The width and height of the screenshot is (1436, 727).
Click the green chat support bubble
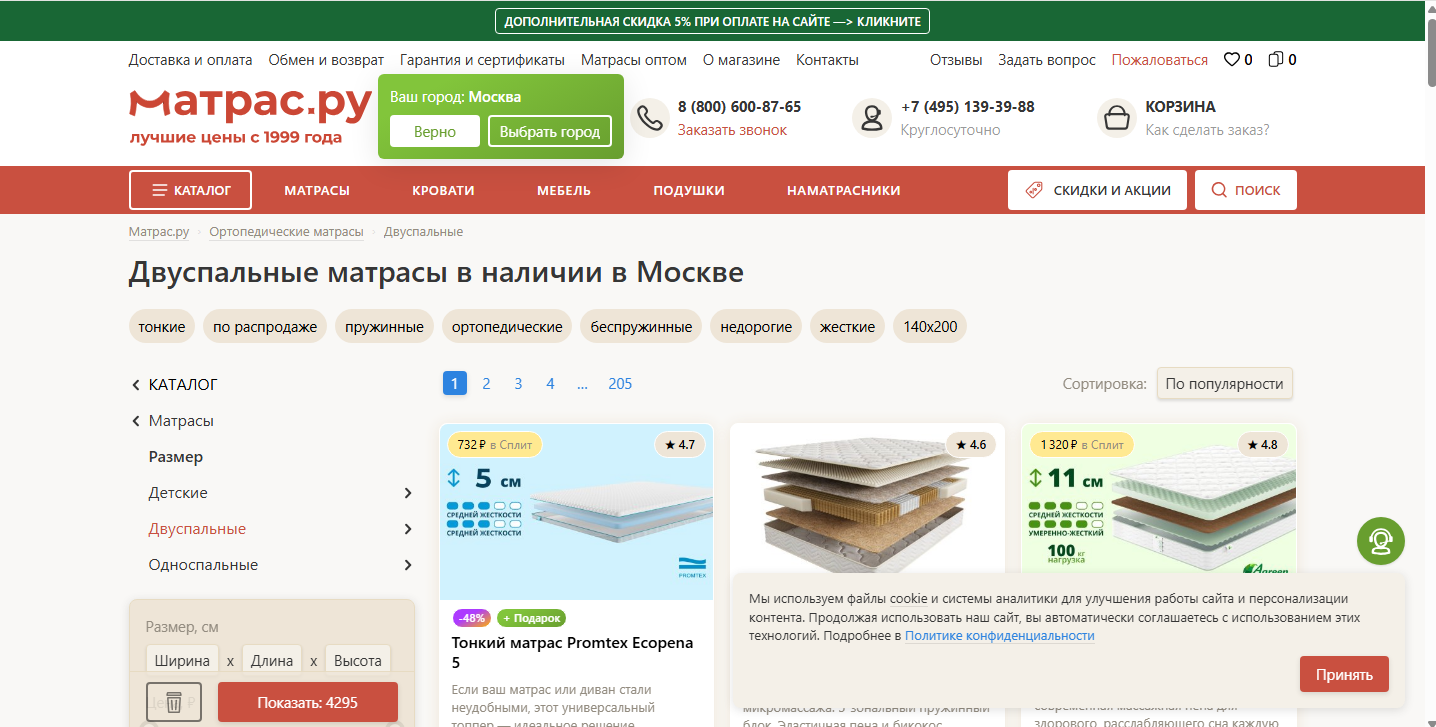pyautogui.click(x=1381, y=542)
